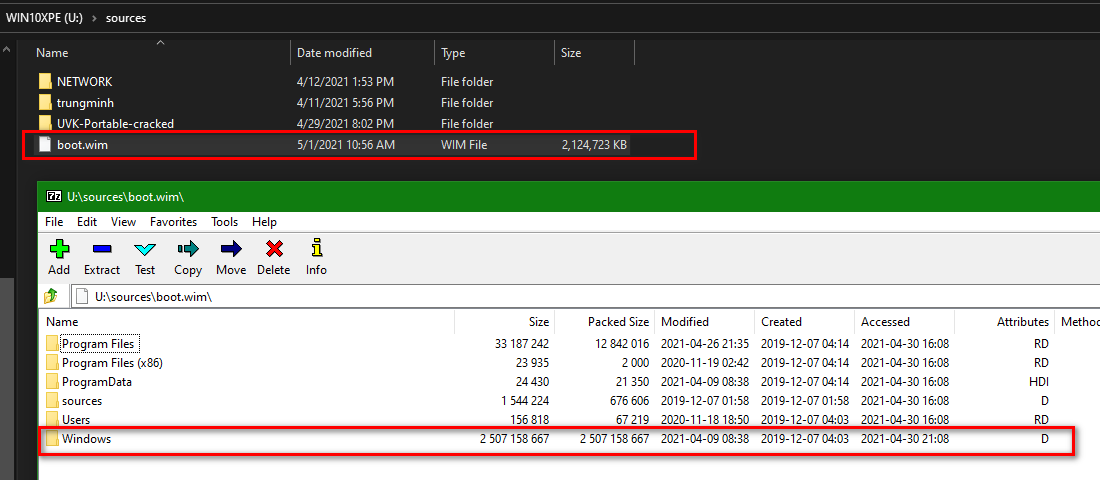The image size is (1100, 480).
Task: Click the Copy toolbar icon
Action: tap(188, 249)
